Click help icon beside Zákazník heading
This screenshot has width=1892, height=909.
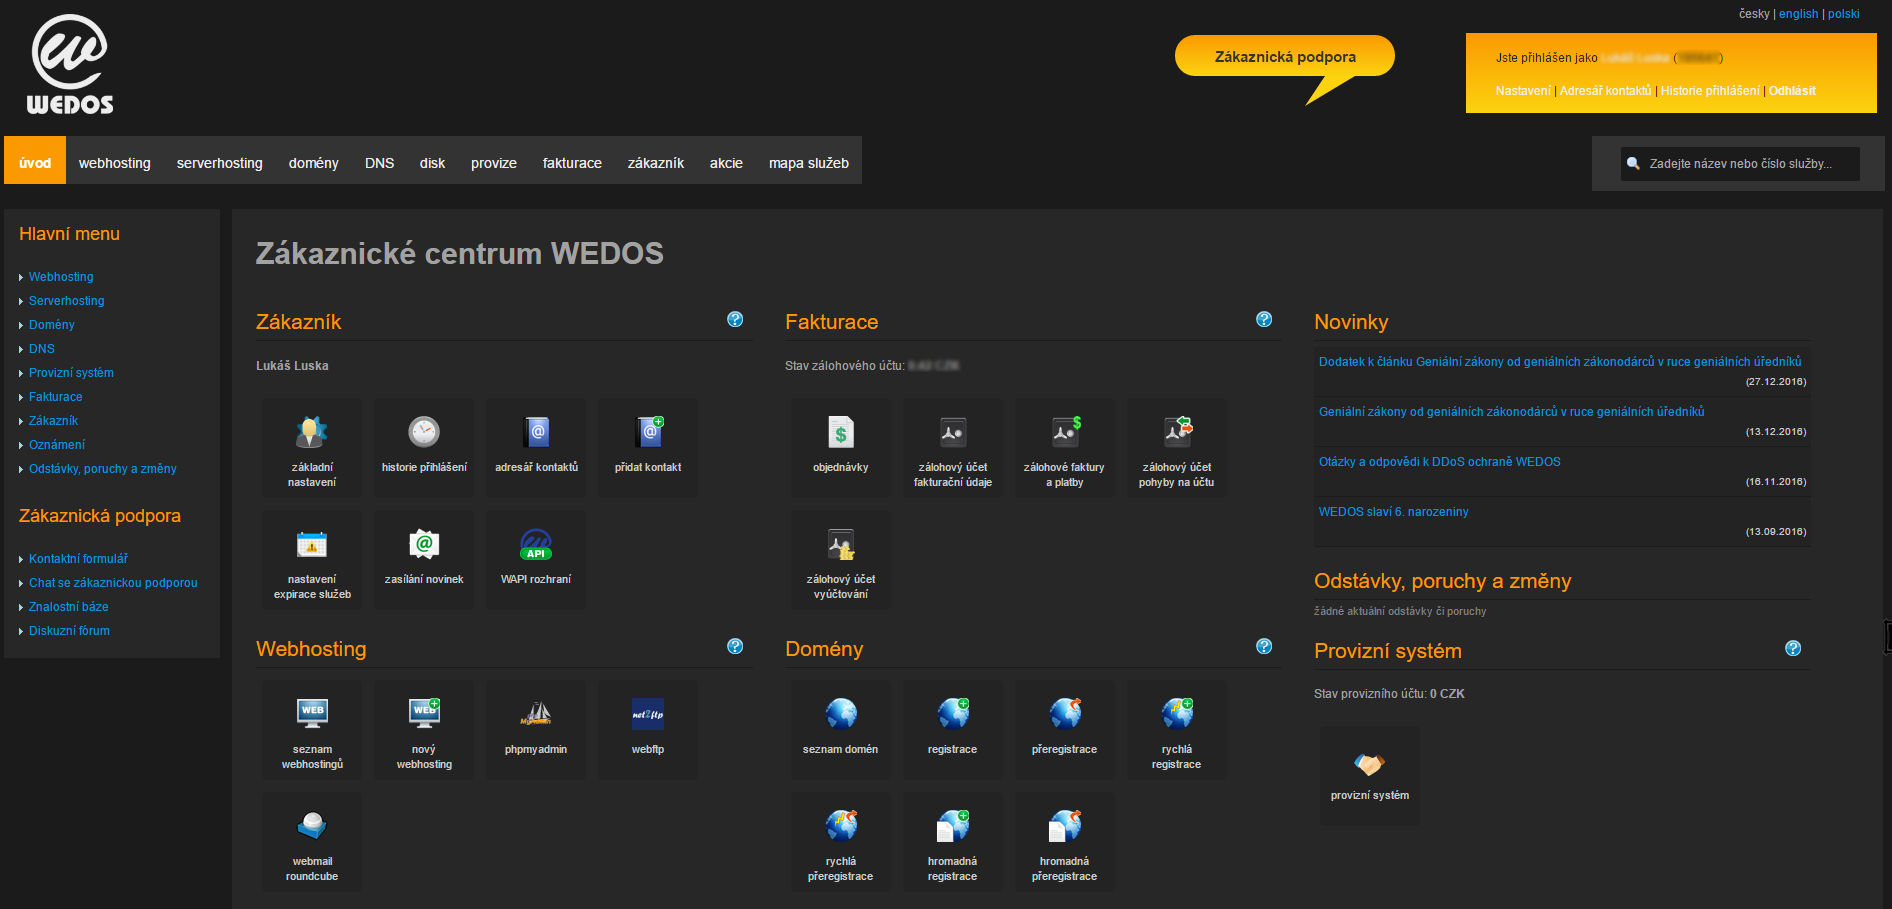[735, 319]
